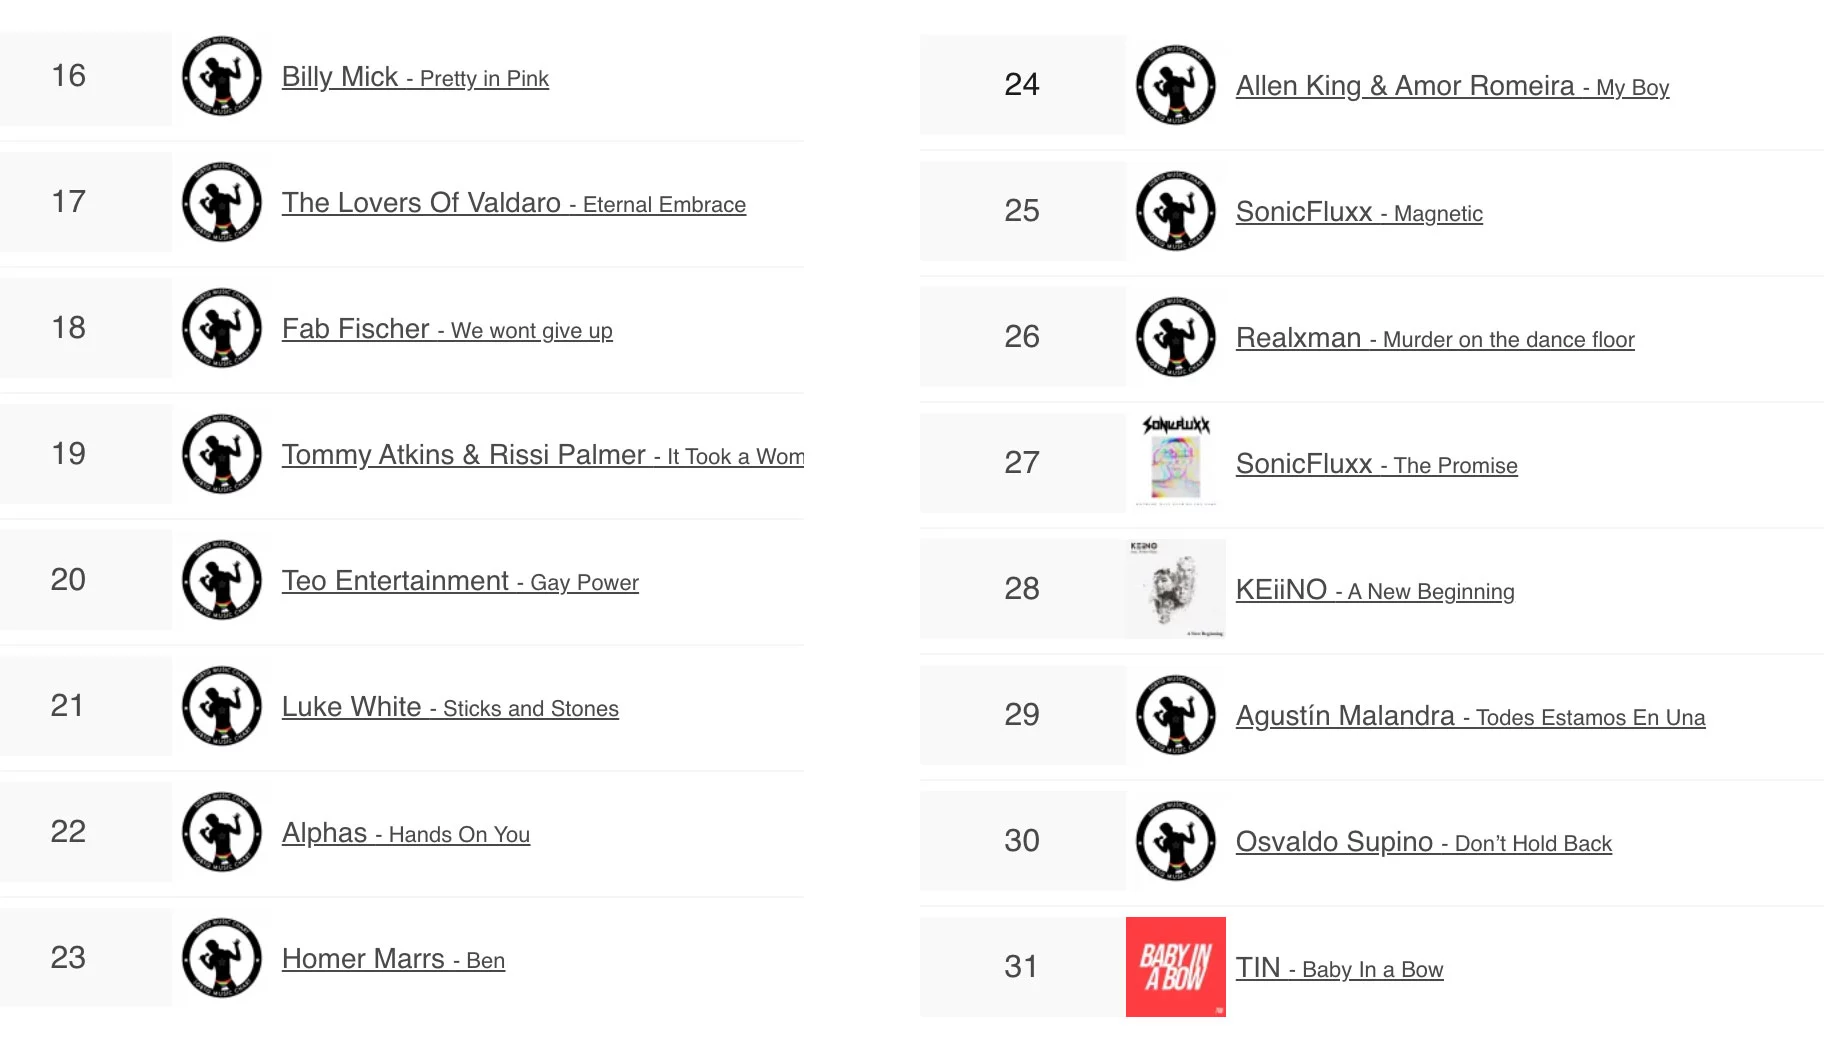Click the chart logo beside Osvaldo Supino
This screenshot has width=1824, height=1038.
click(1176, 841)
